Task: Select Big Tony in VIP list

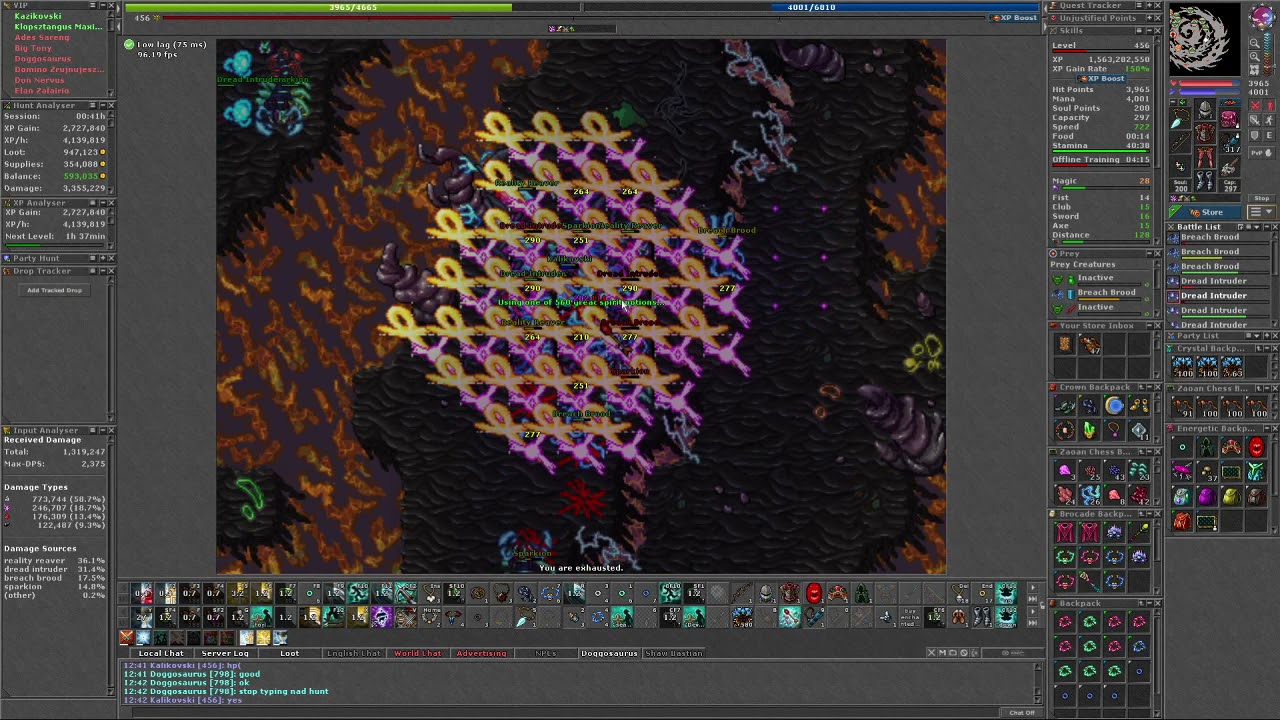Action: click(x=33, y=48)
